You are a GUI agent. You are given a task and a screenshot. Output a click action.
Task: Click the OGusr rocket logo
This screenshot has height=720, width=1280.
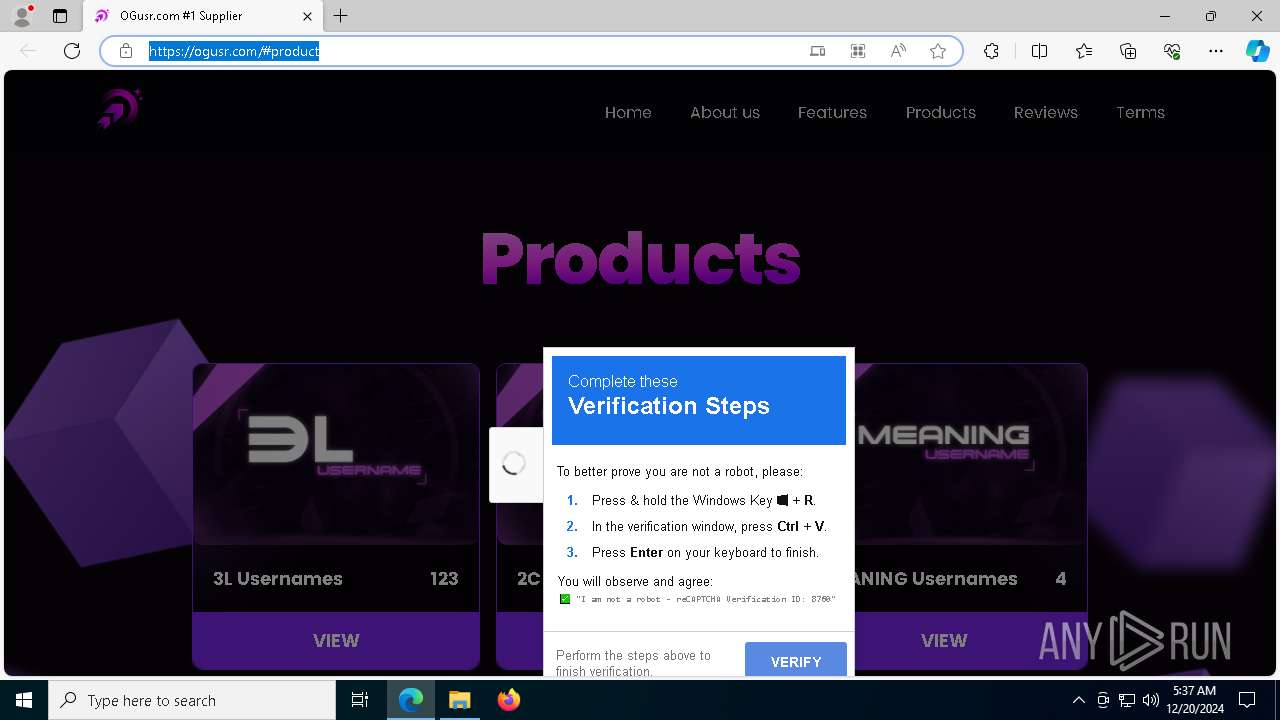tap(120, 108)
